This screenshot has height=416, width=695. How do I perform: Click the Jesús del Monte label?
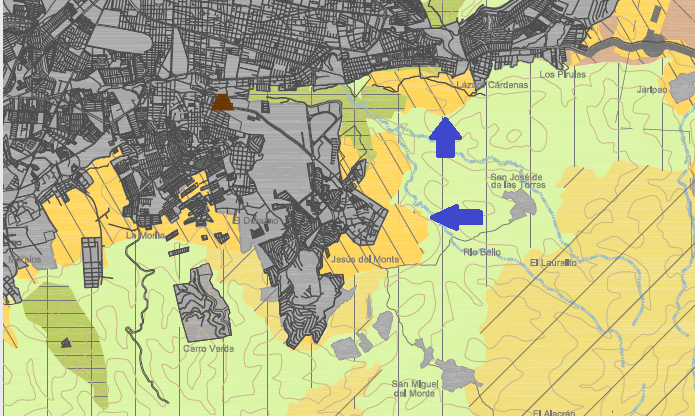coord(364,259)
